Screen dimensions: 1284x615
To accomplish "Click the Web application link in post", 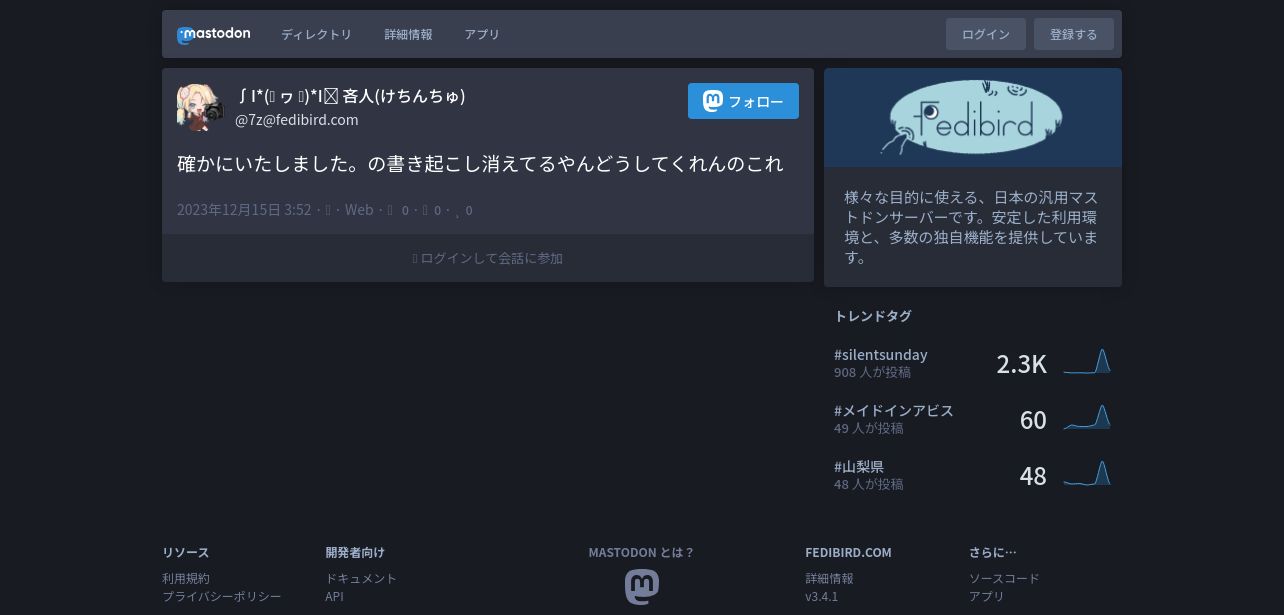I will 359,210.
